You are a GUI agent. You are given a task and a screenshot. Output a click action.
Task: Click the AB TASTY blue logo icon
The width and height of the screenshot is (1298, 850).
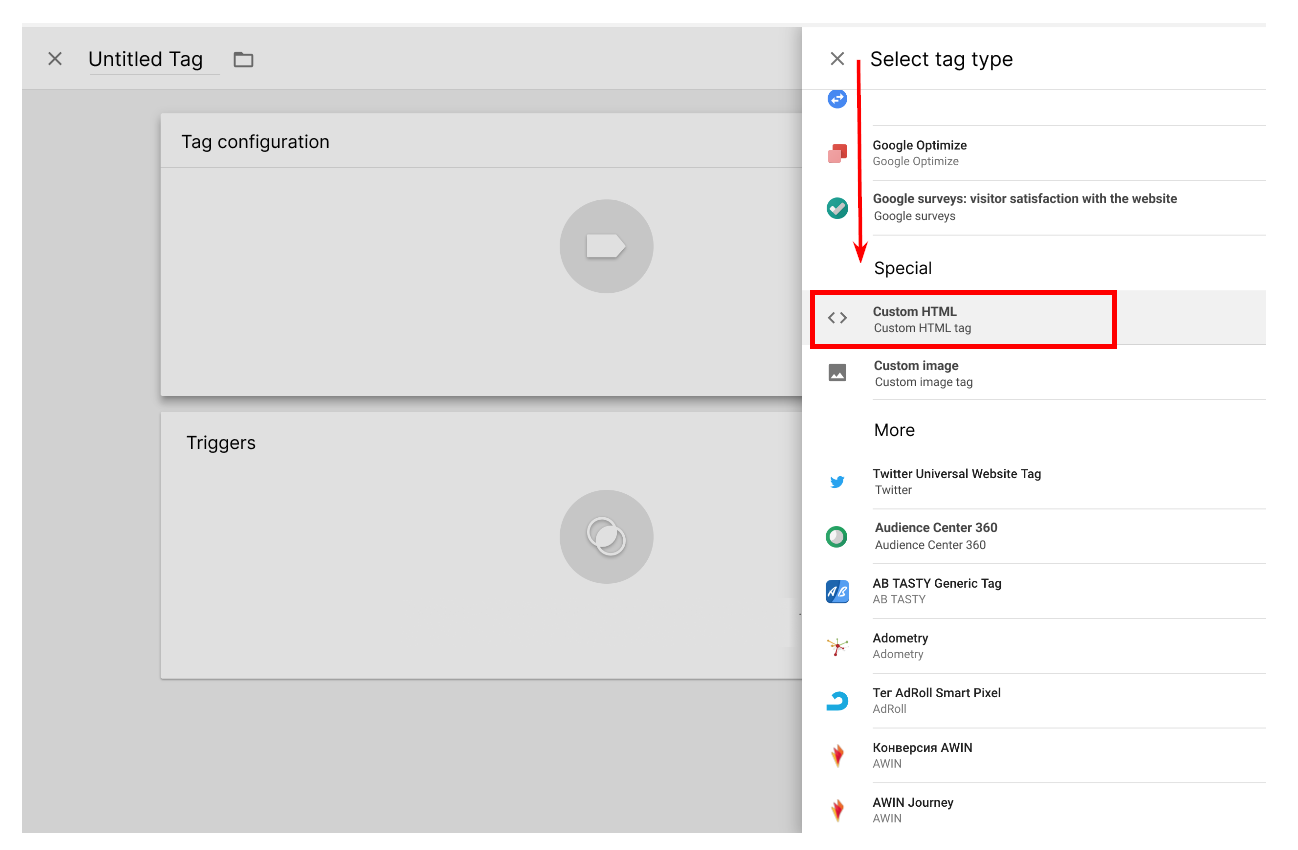click(837, 592)
